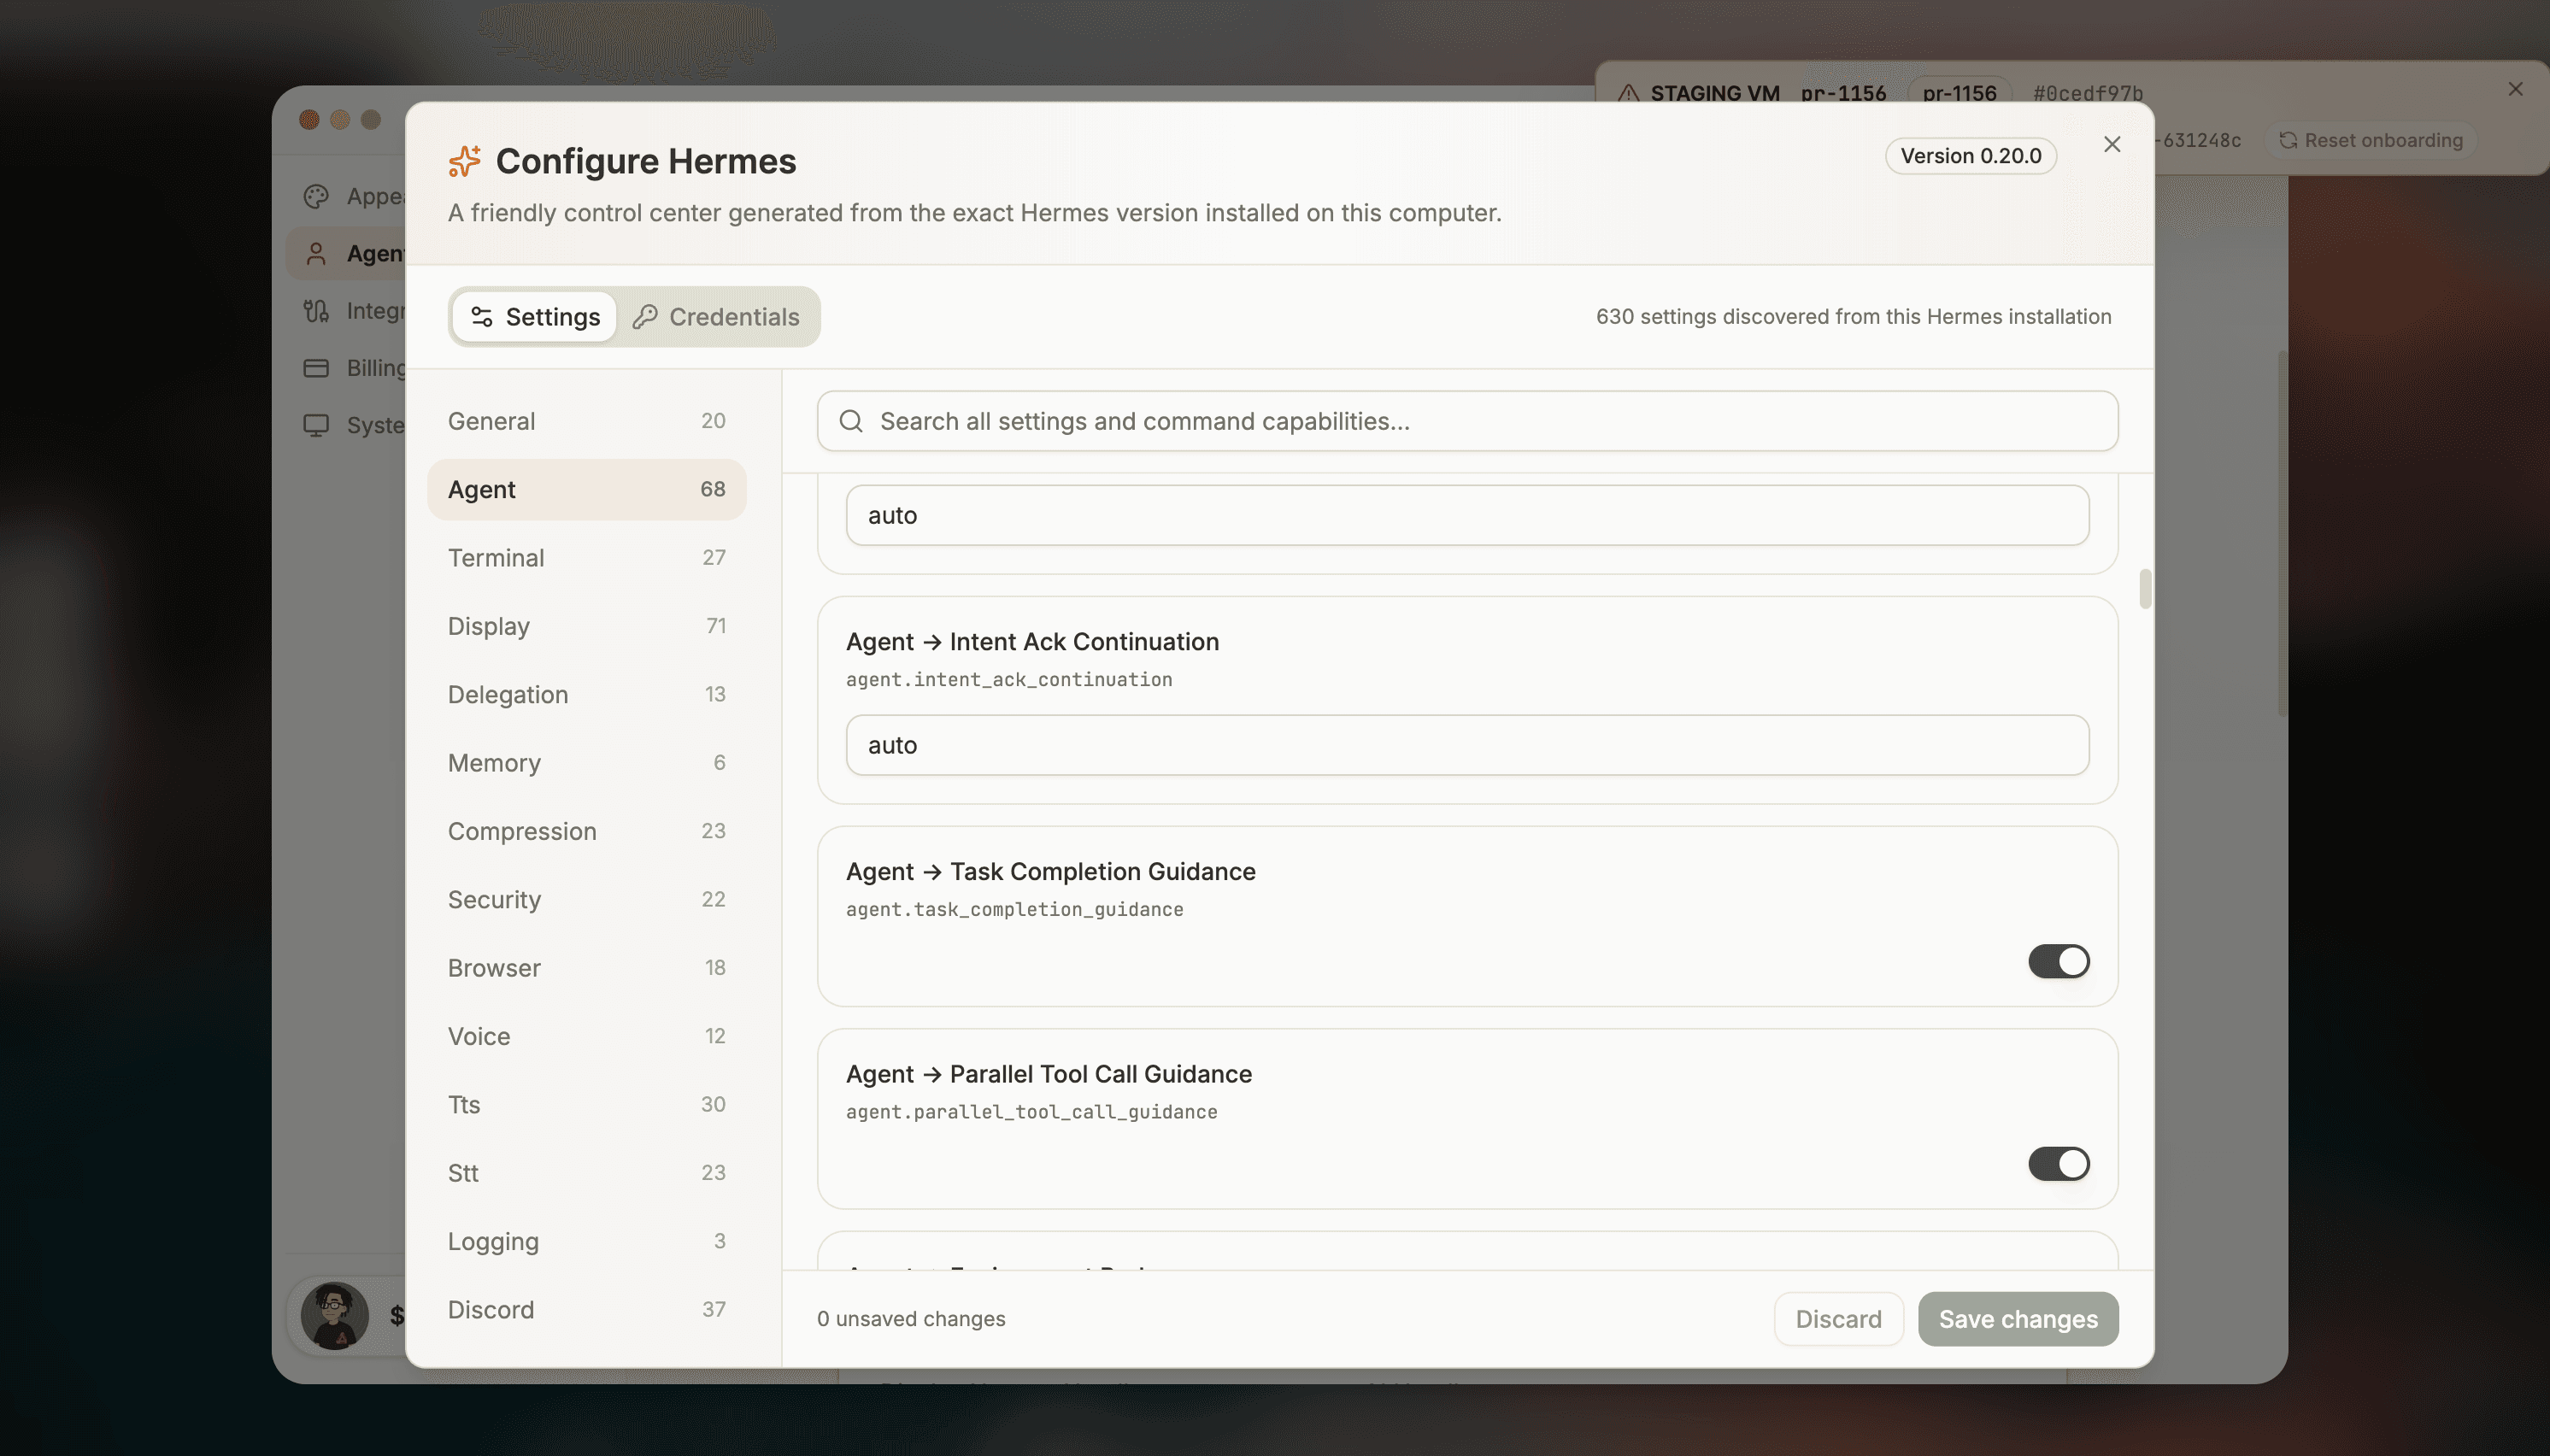The image size is (2550, 1456).
Task: Switch to the Credentials tab
Action: (716, 317)
